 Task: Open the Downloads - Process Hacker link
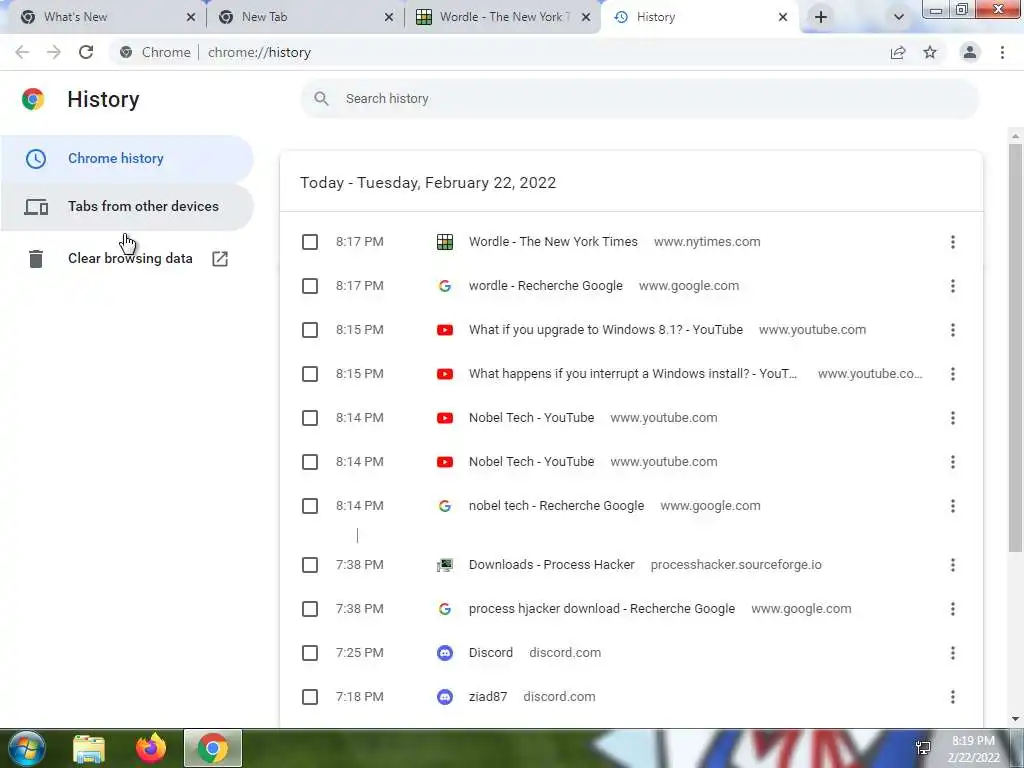coord(551,565)
